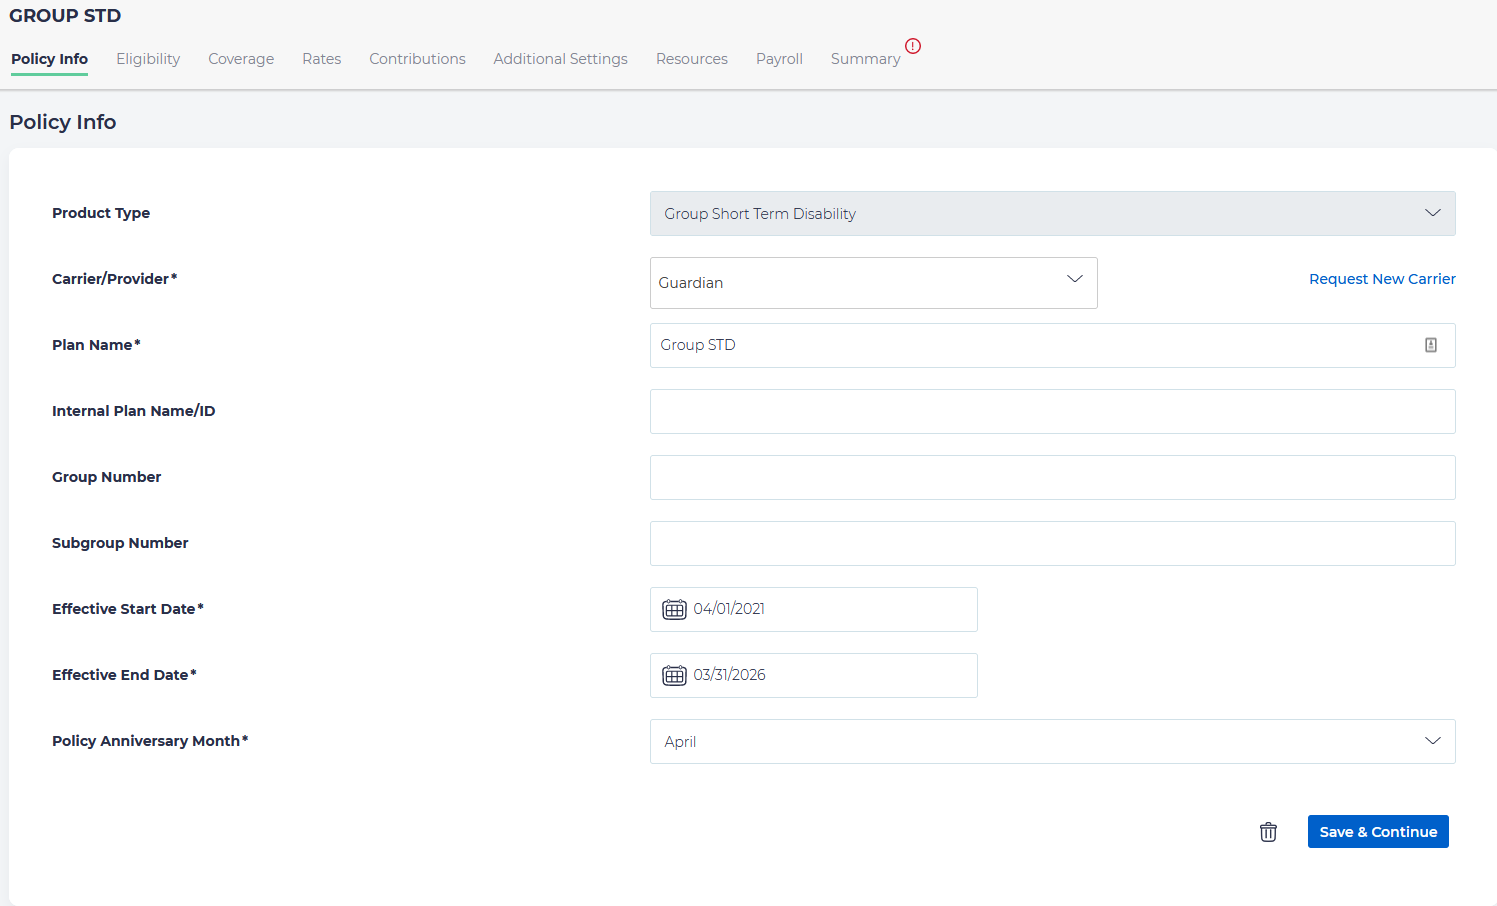Viewport: 1497px width, 906px height.
Task: Click the Request New Carrier link
Action: (1382, 279)
